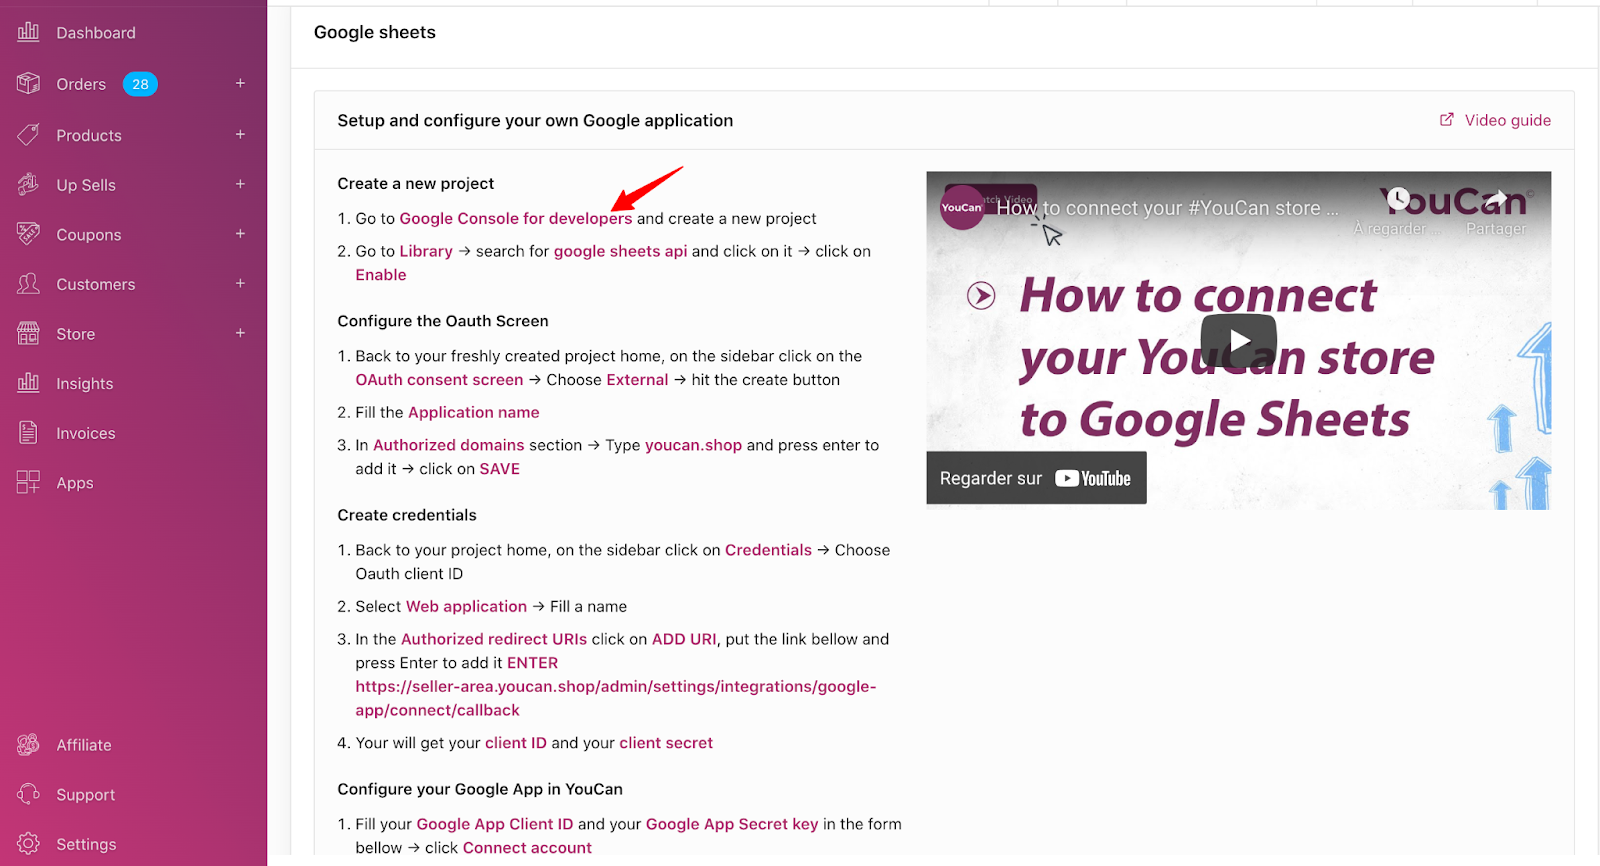
Task: Click the Support headset icon
Action: (x=28, y=794)
